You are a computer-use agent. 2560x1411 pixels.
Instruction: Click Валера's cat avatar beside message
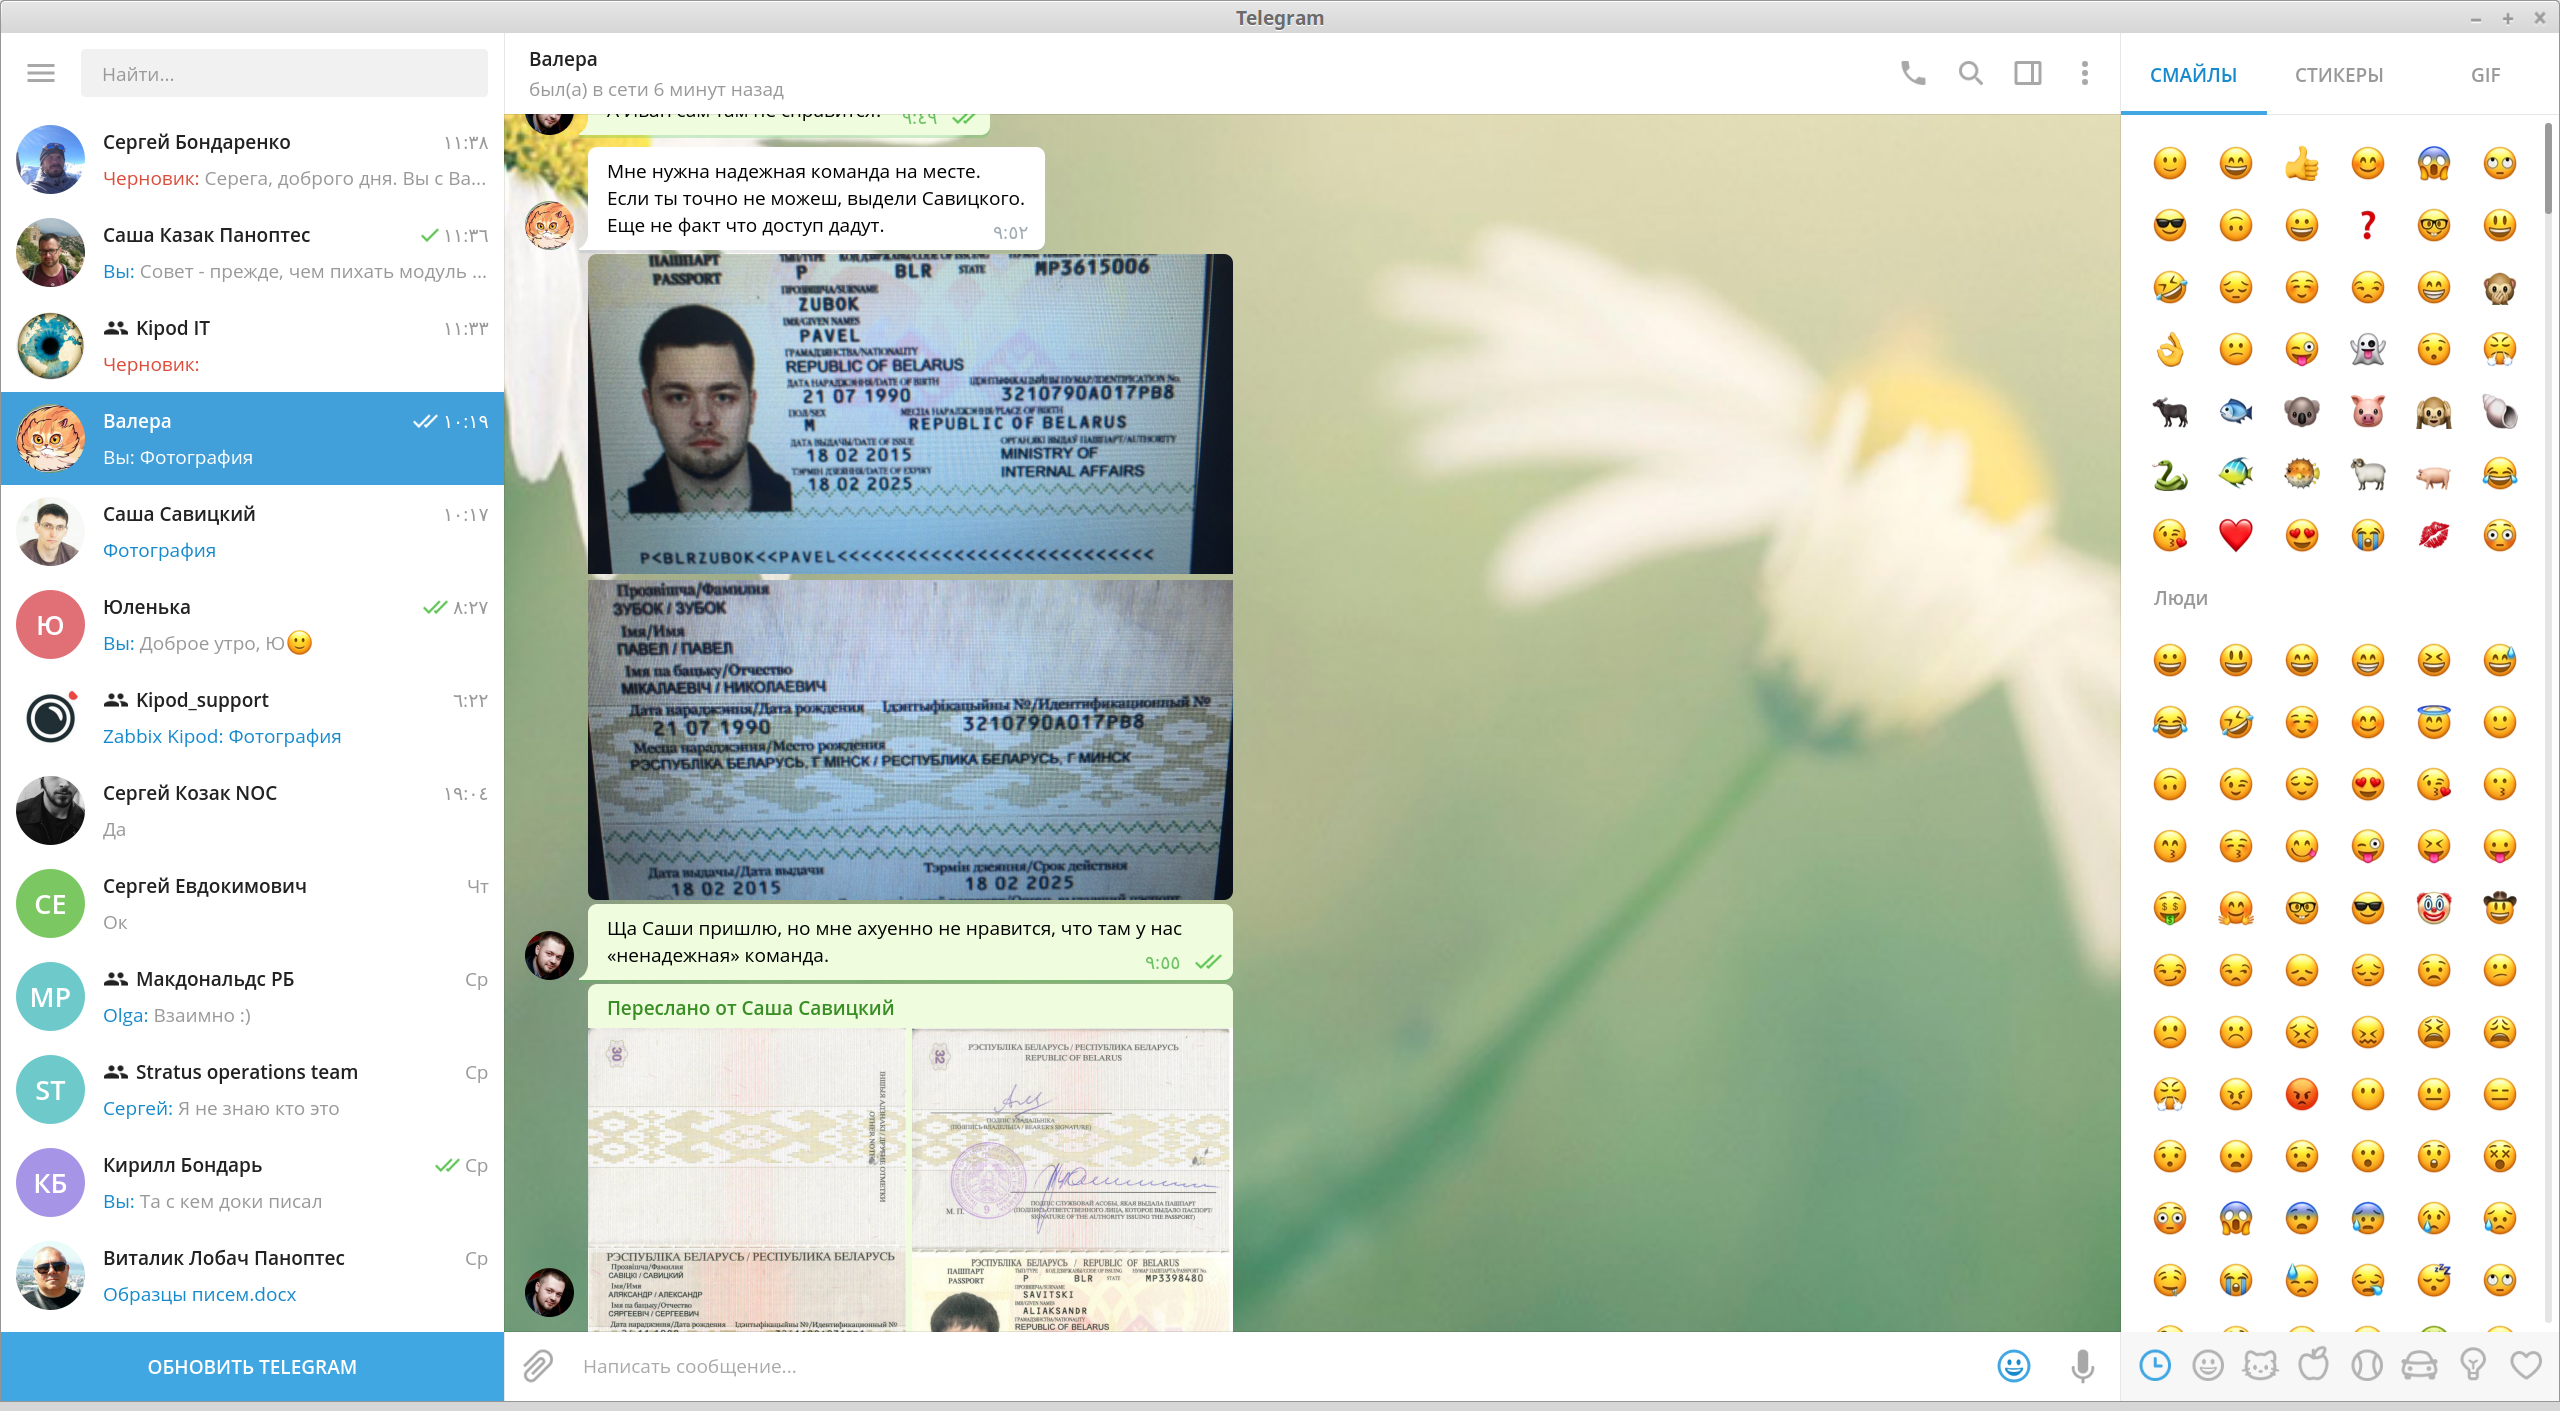pyautogui.click(x=549, y=225)
